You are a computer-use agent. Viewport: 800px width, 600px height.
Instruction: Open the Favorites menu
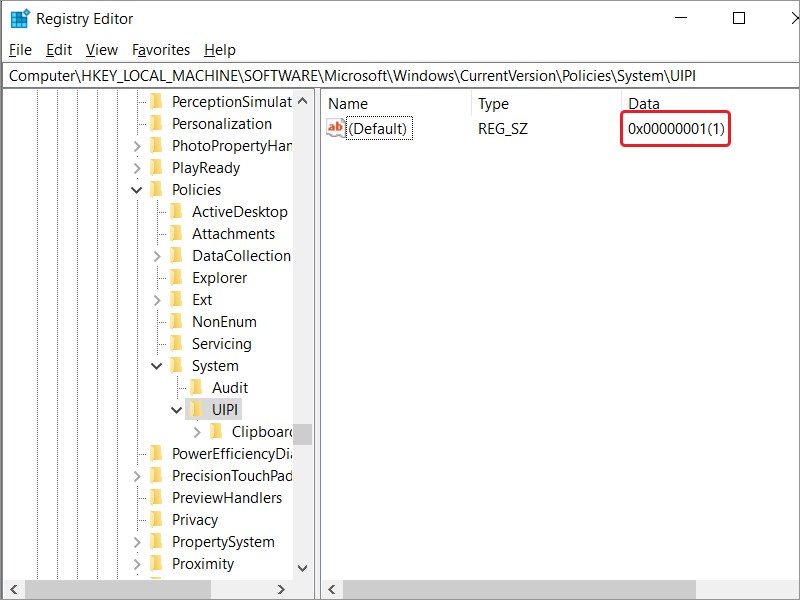pos(161,49)
